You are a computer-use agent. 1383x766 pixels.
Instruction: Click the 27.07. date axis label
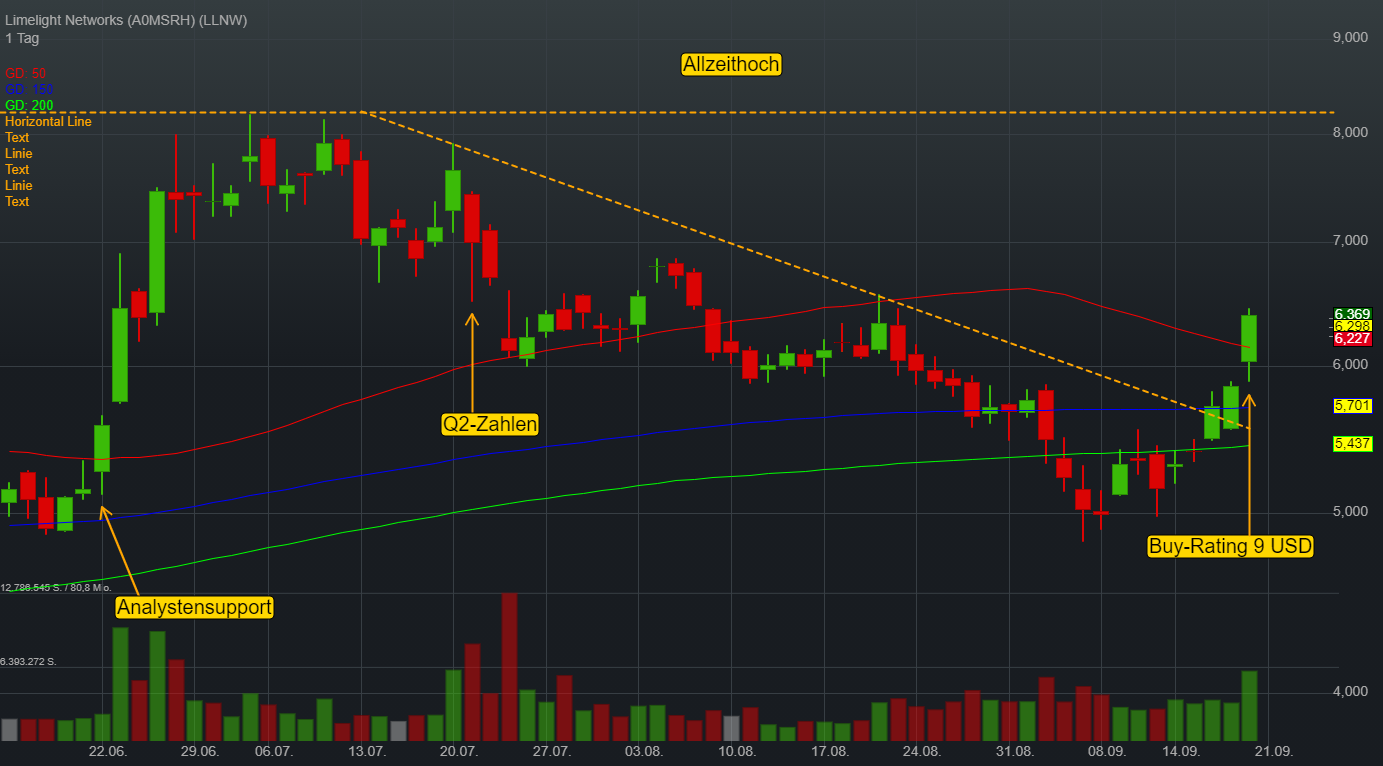pyautogui.click(x=551, y=751)
